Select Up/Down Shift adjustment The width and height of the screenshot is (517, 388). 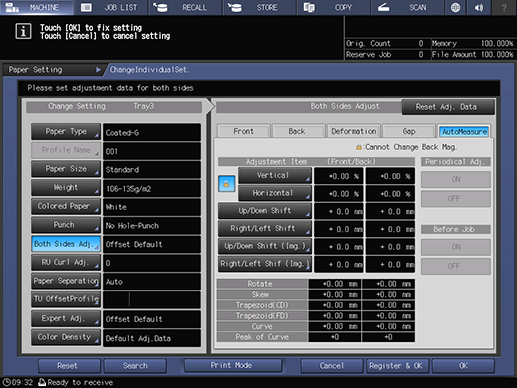coord(265,211)
